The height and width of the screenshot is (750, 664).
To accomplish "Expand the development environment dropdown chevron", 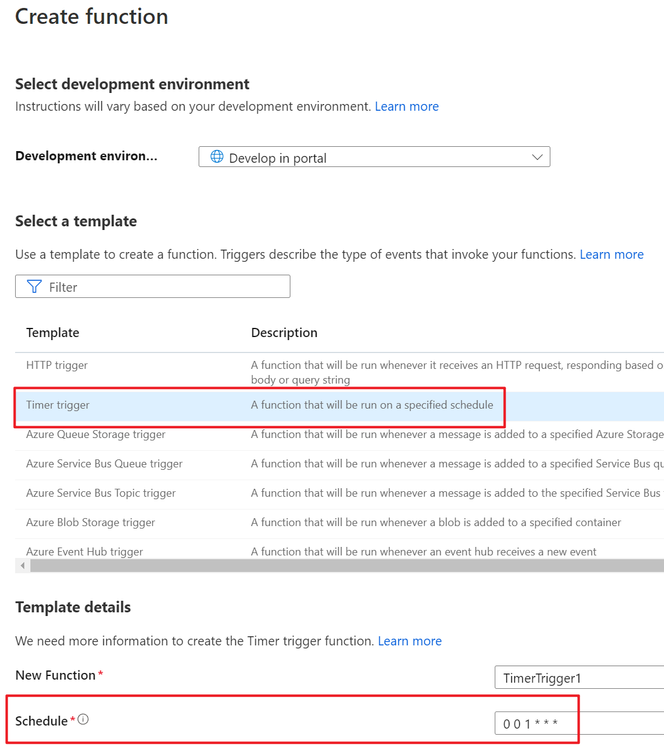I will (x=537, y=157).
